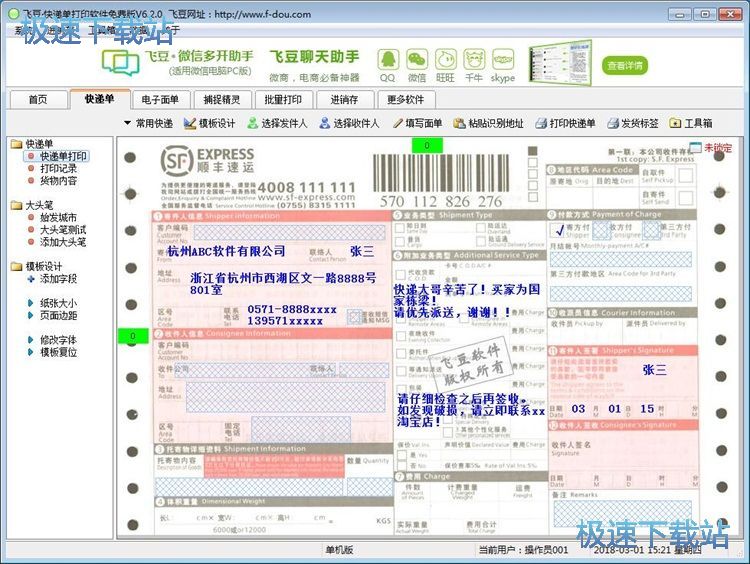This screenshot has width=750, height=564.
Task: Open 打印记录 in the sidebar
Action: pos(53,168)
